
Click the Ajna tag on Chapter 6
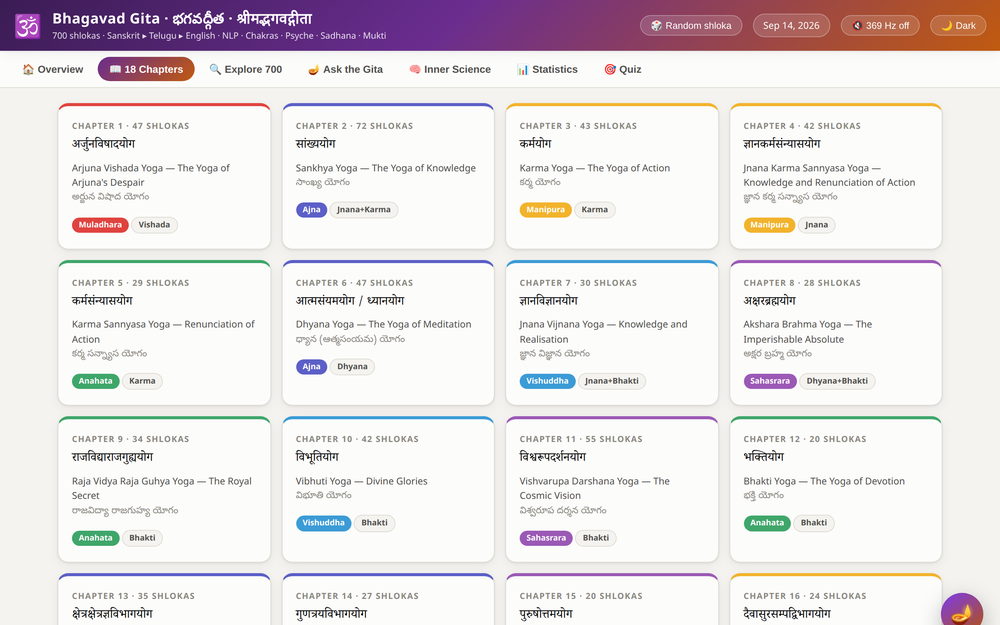pyautogui.click(x=311, y=367)
